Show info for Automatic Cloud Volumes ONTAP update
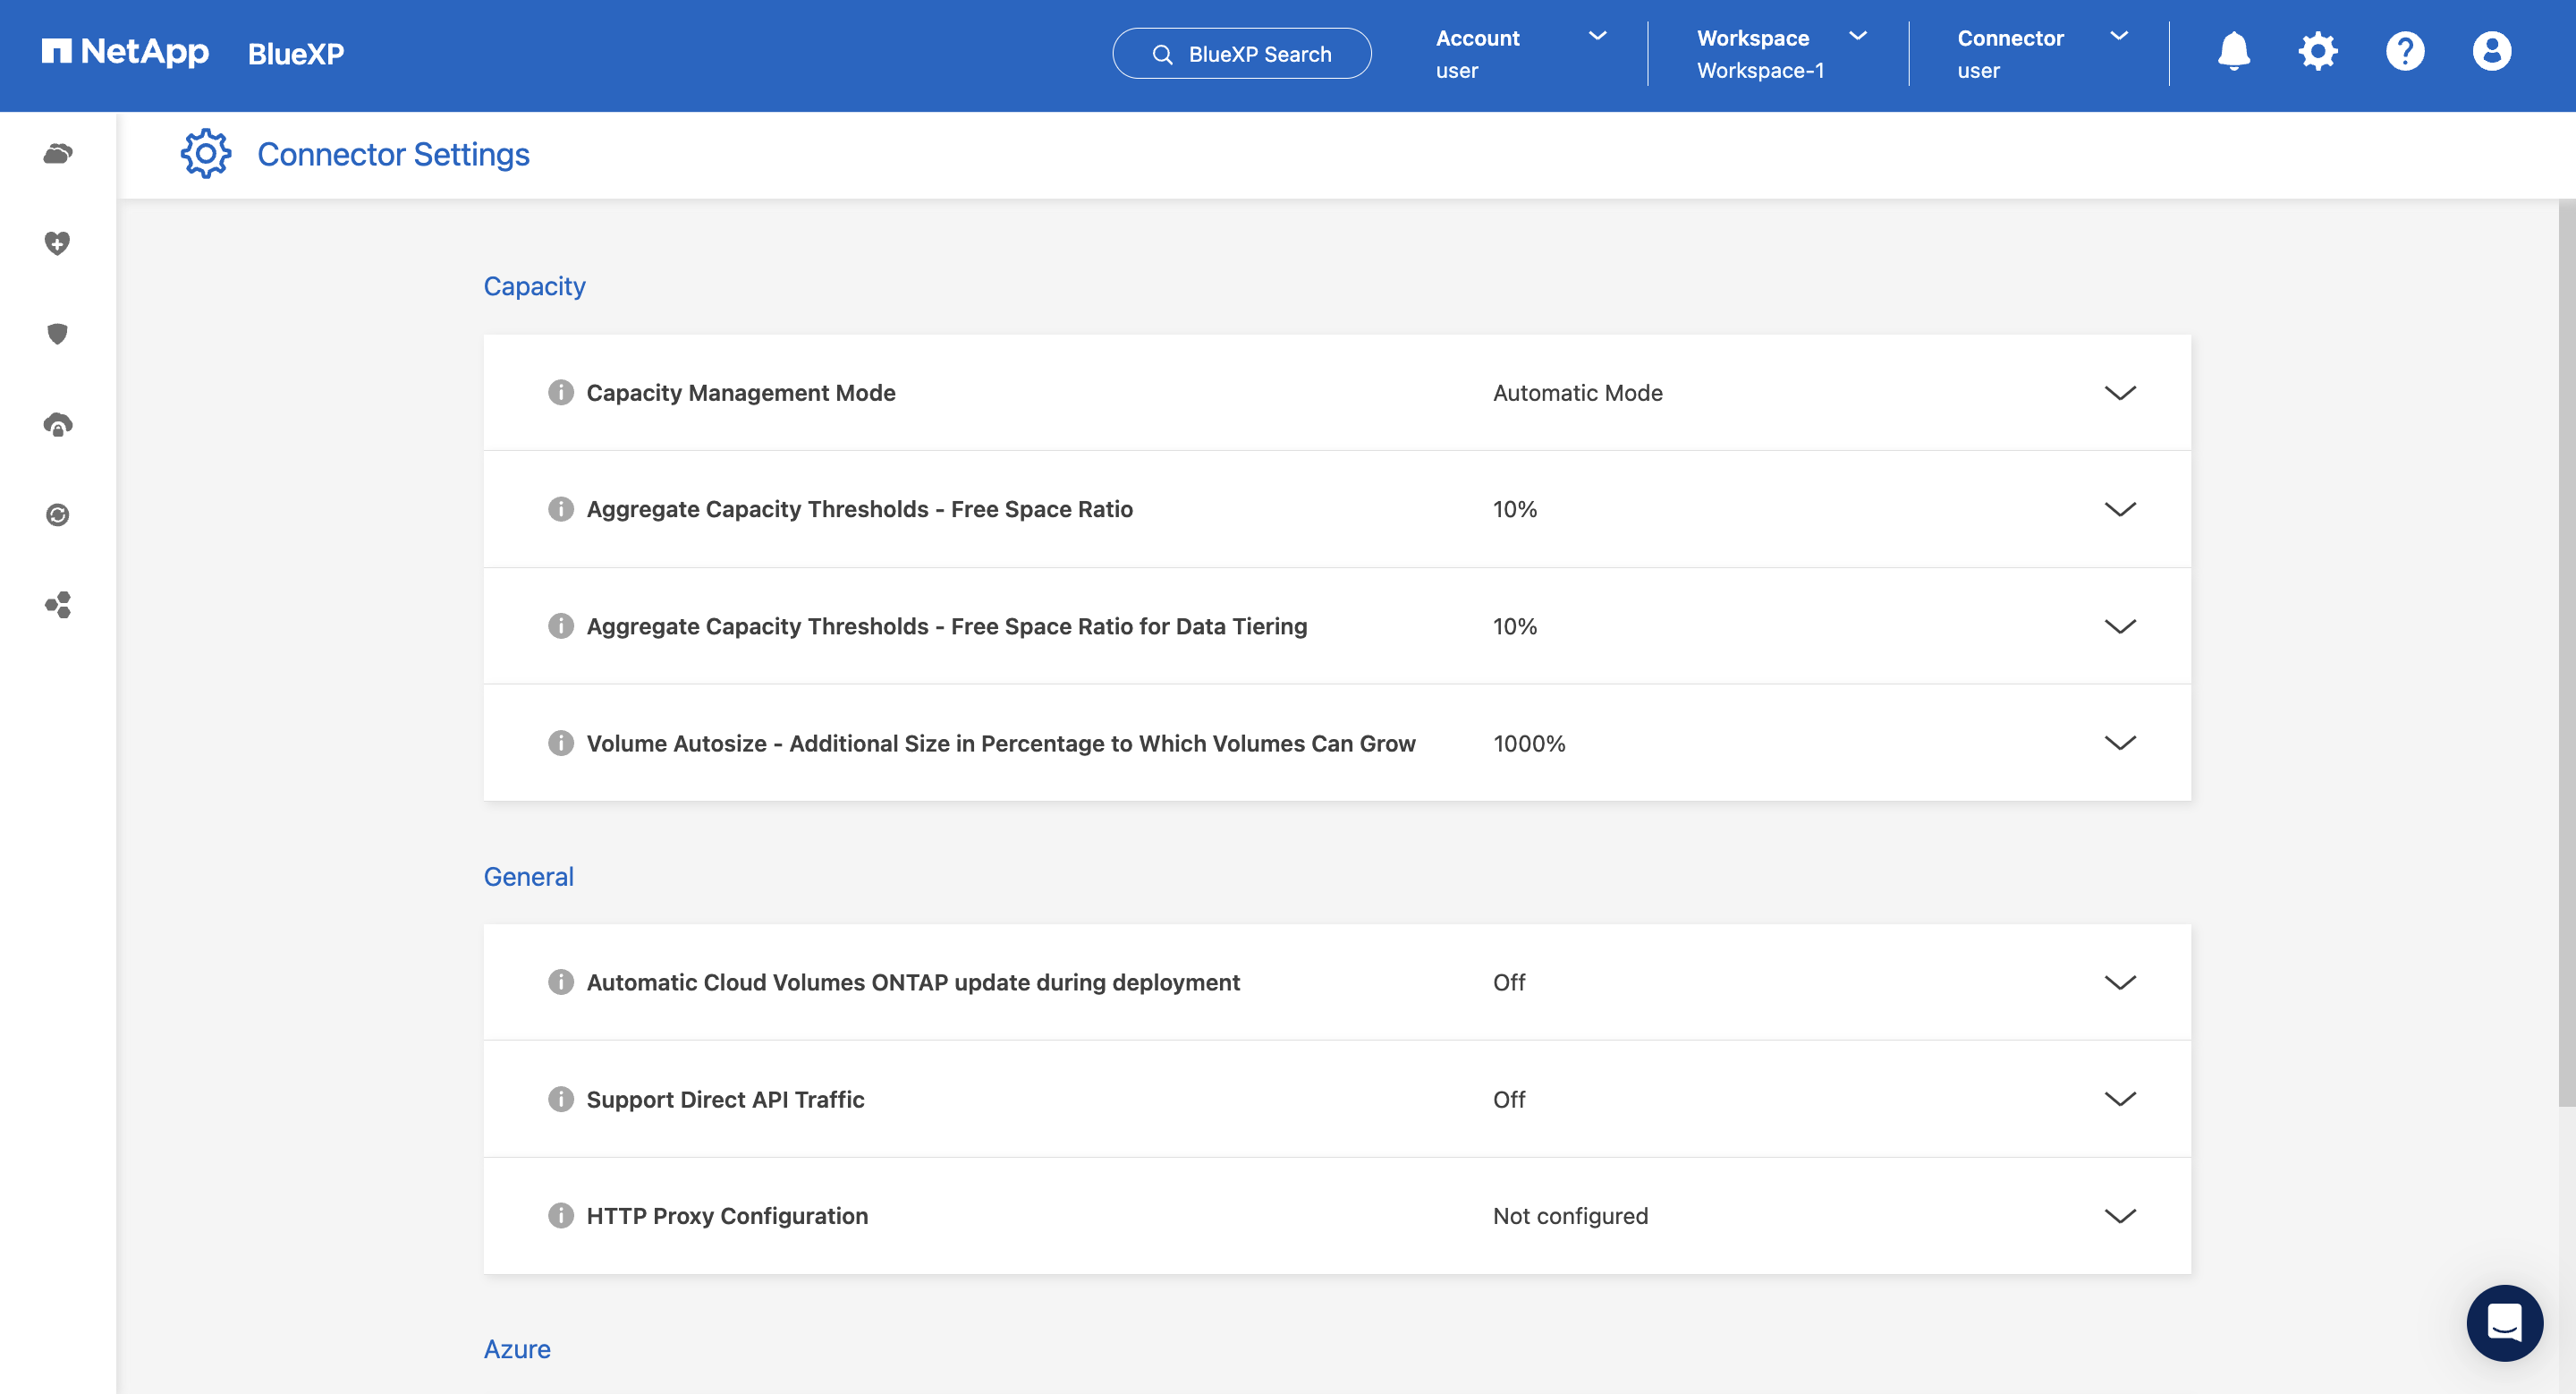This screenshot has width=2576, height=1394. [561, 982]
